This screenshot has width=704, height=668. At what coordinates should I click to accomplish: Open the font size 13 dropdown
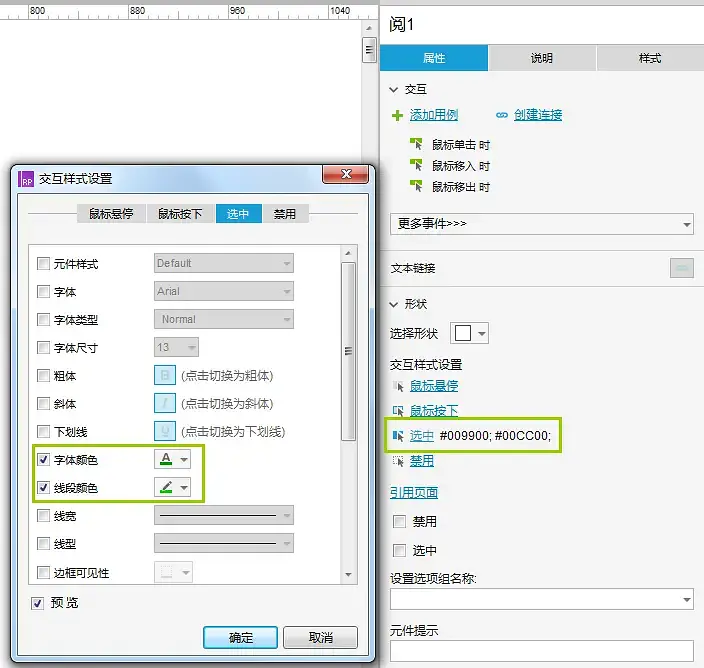[176, 347]
